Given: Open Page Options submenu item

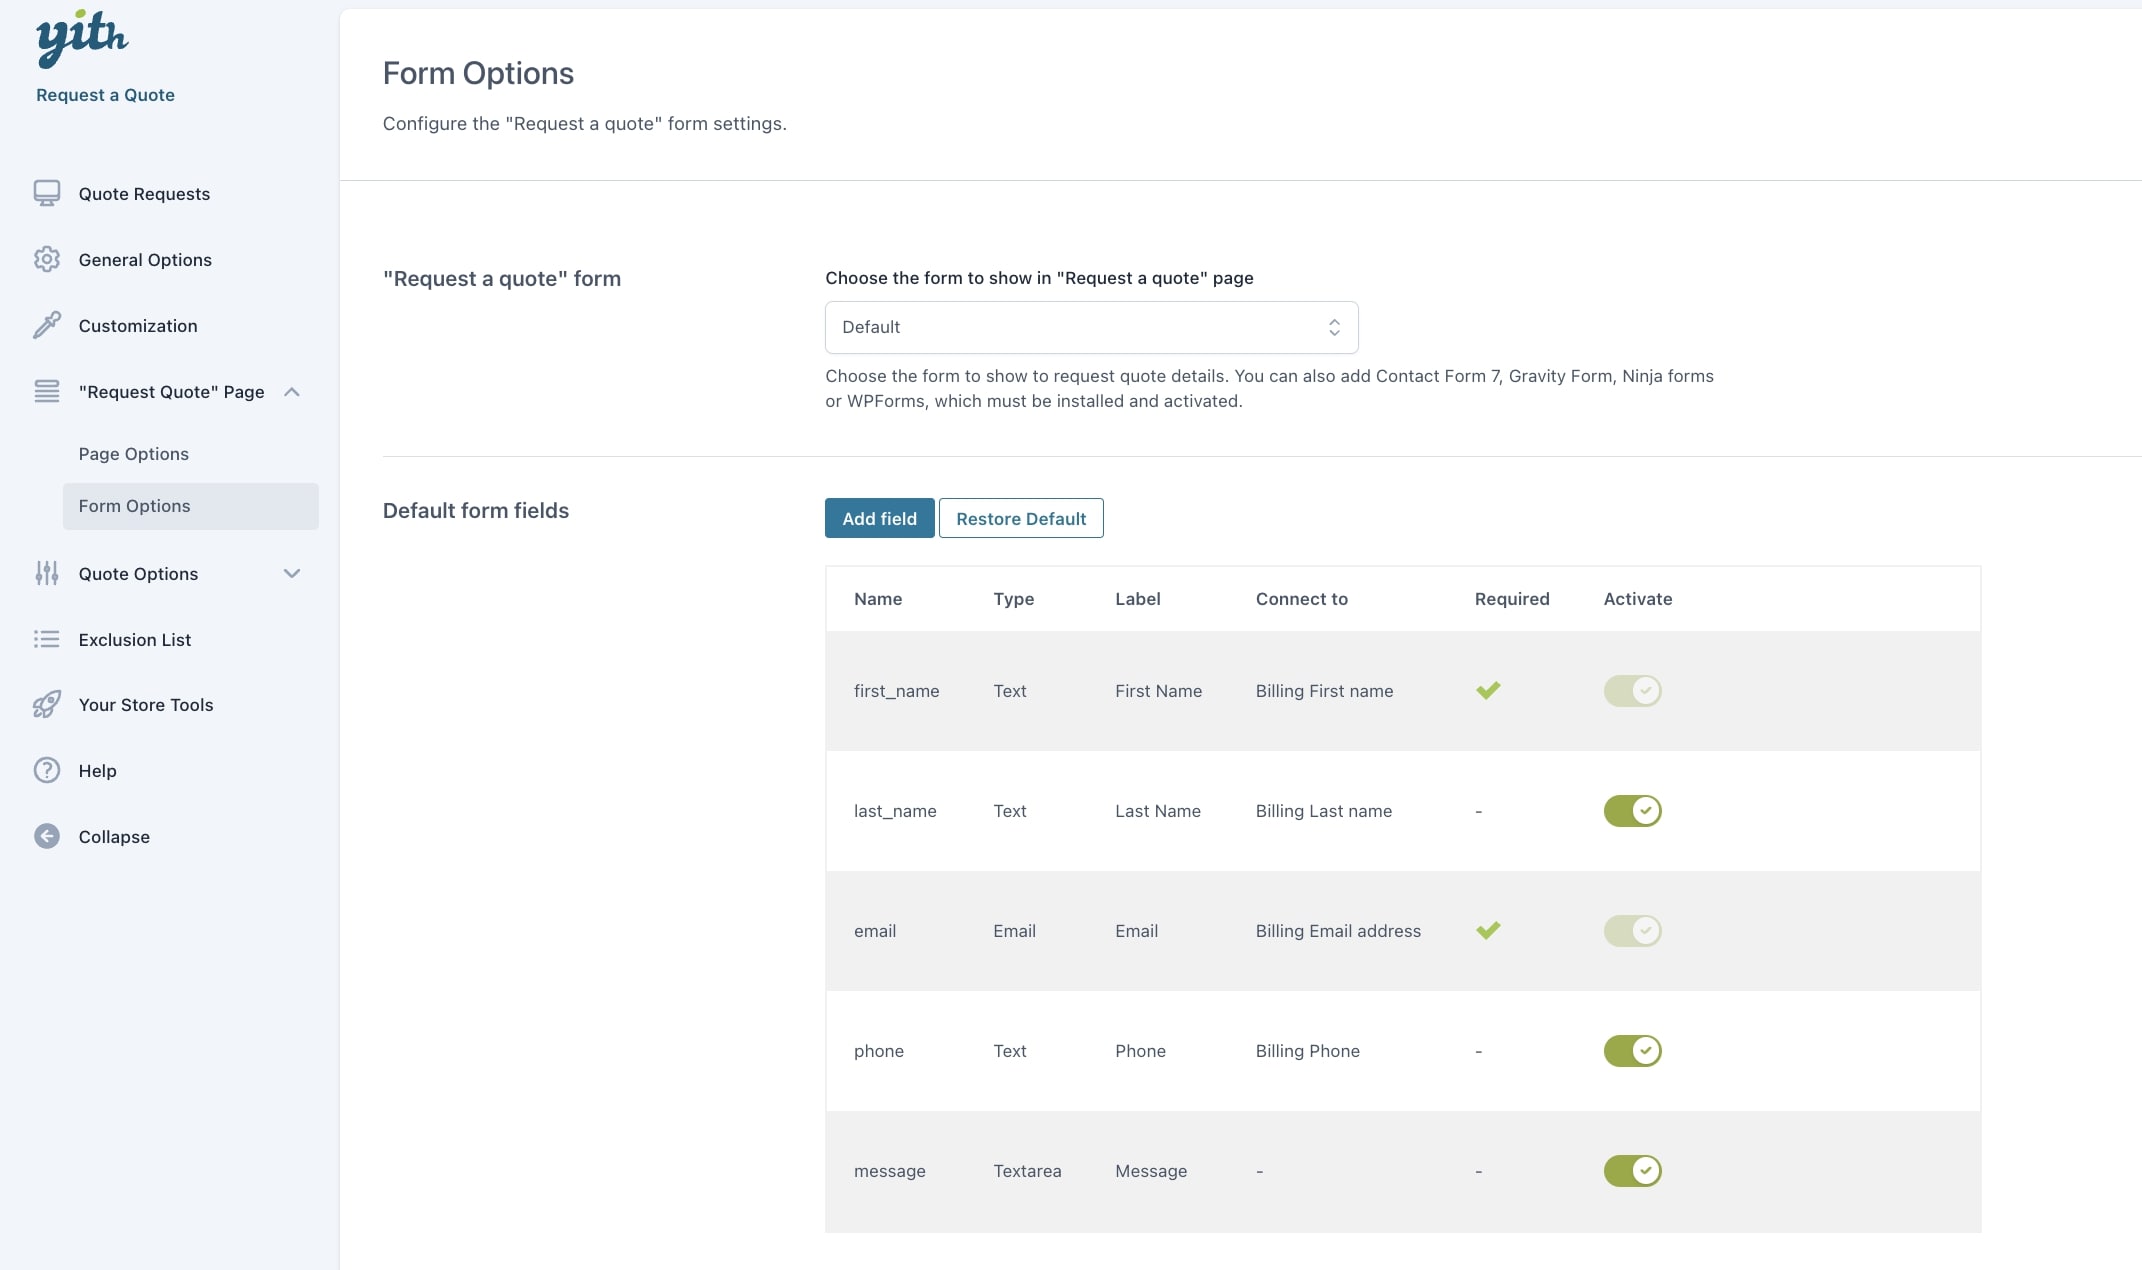Looking at the screenshot, I should pyautogui.click(x=134, y=453).
